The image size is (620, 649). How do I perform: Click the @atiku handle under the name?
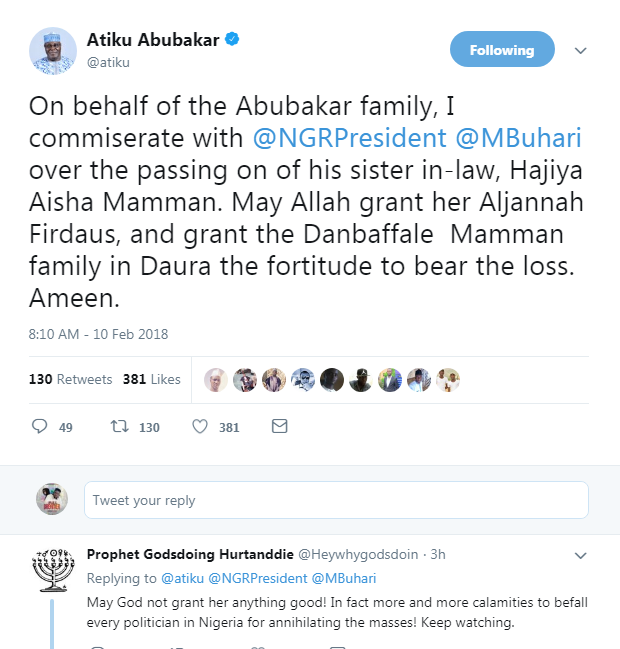108,62
